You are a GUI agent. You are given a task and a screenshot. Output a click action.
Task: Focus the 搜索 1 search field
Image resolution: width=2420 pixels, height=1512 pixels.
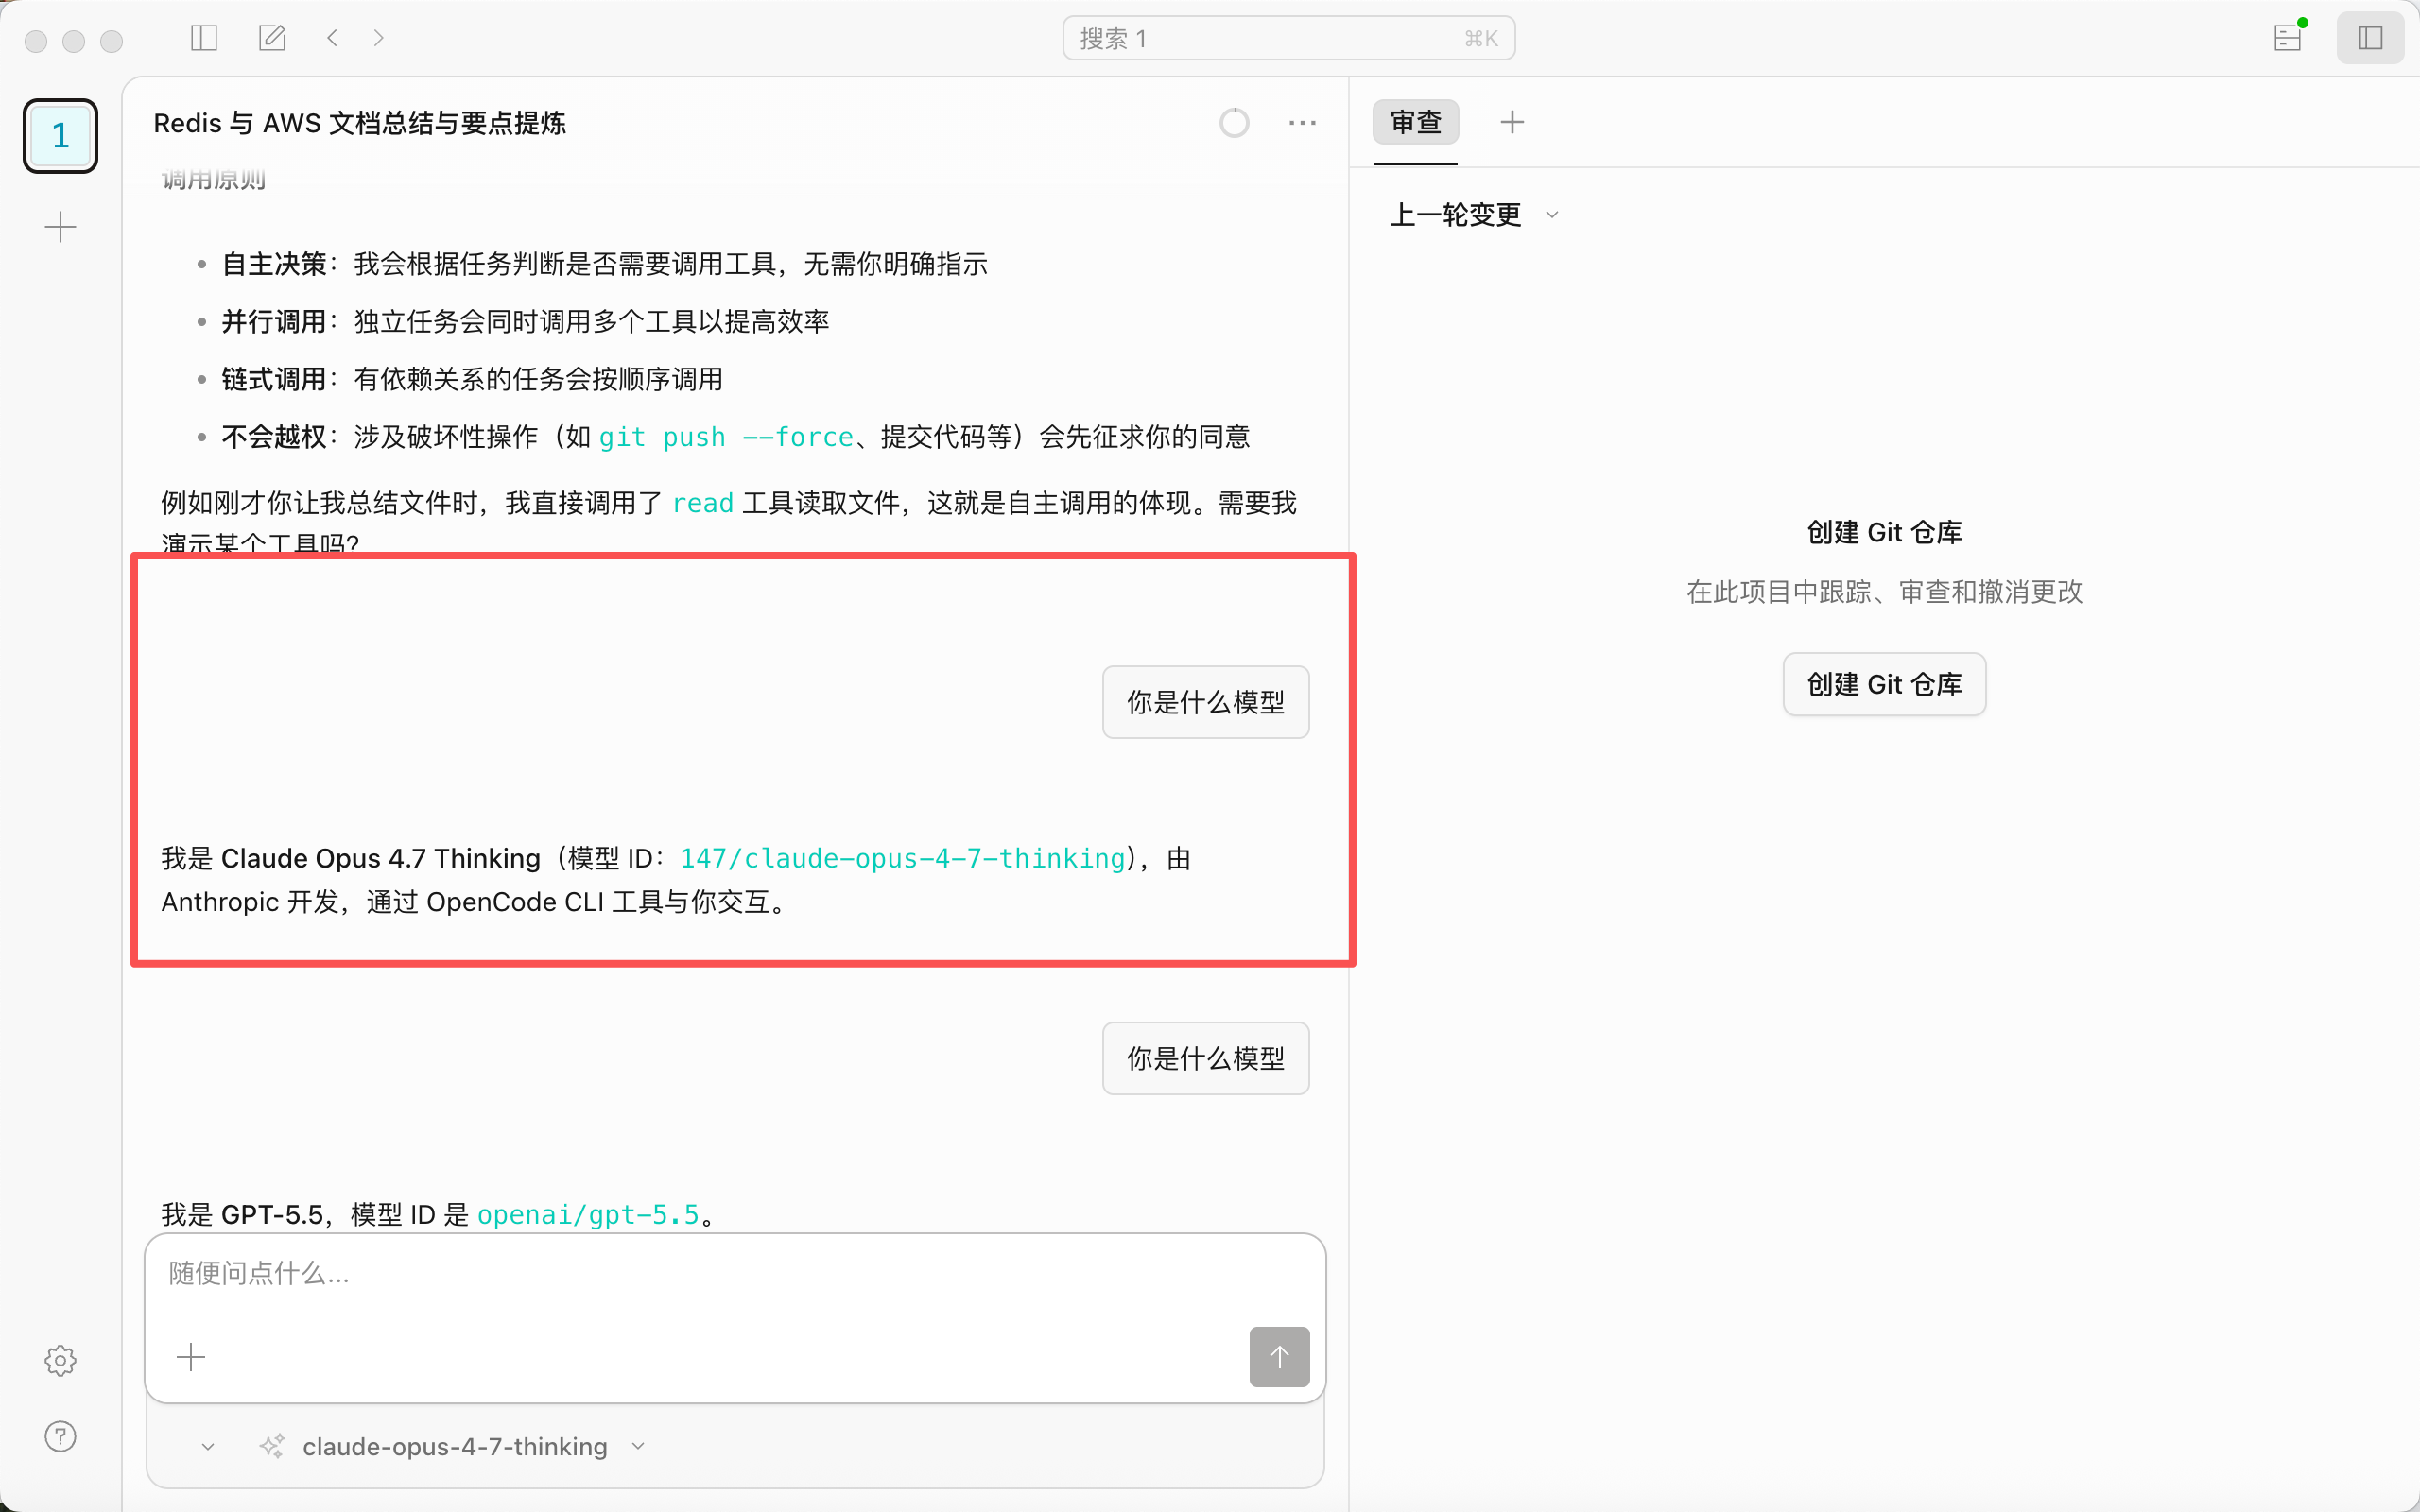[1288, 38]
